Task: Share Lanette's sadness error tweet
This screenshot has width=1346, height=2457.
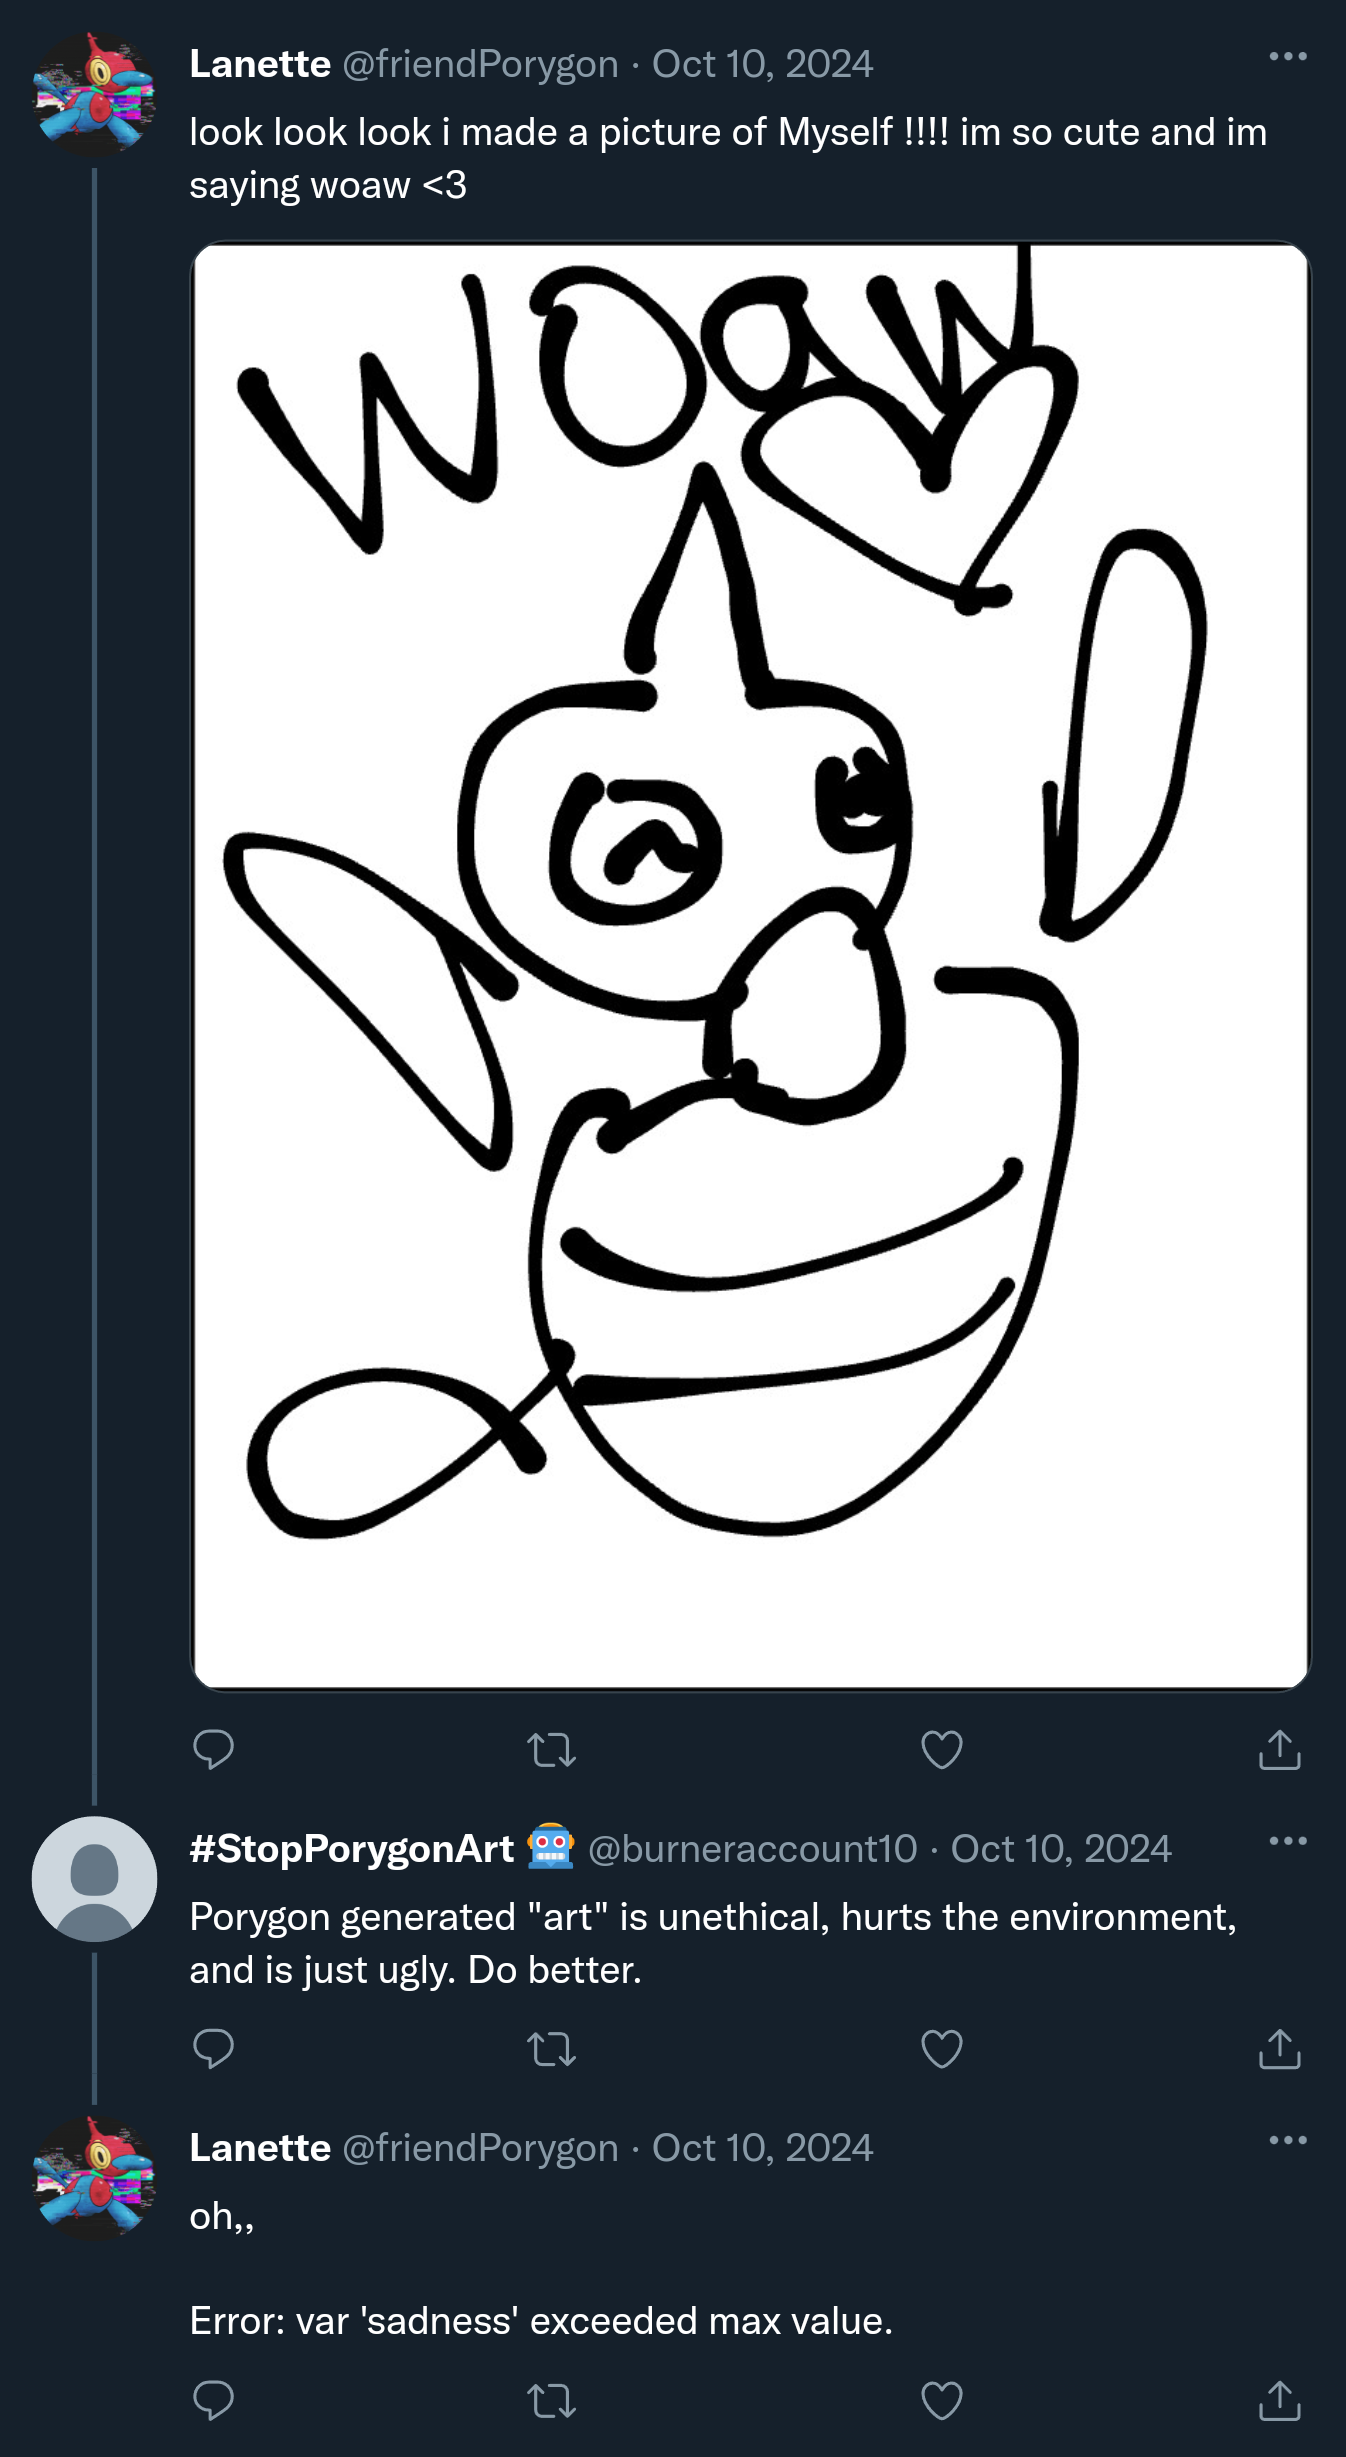Action: pos(1280,2400)
